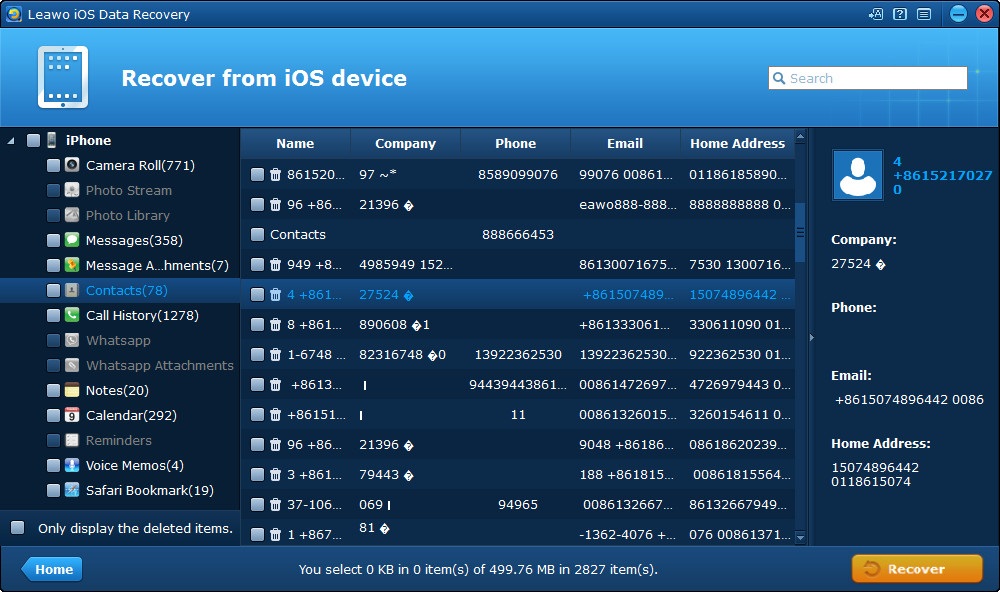Image resolution: width=1000 pixels, height=592 pixels.
Task: Click the trash icon on 1-6748 row
Action: (275, 355)
